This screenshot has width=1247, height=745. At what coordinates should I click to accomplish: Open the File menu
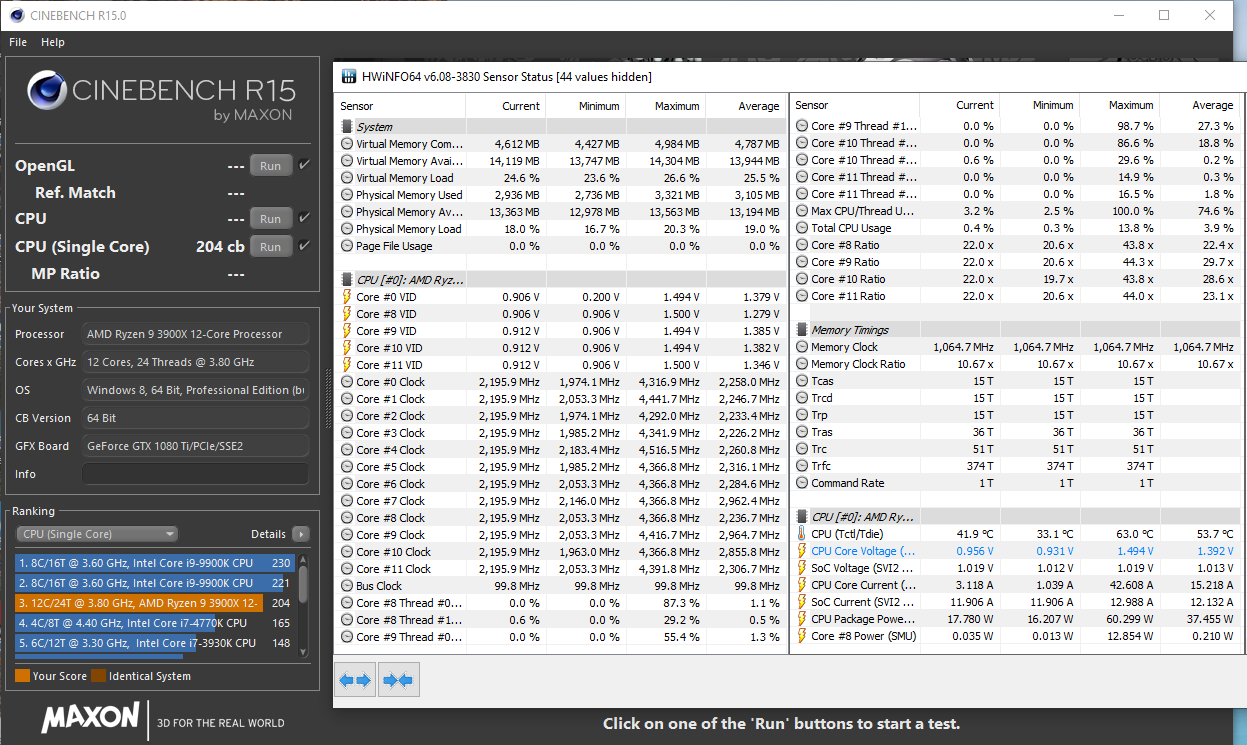[18, 42]
